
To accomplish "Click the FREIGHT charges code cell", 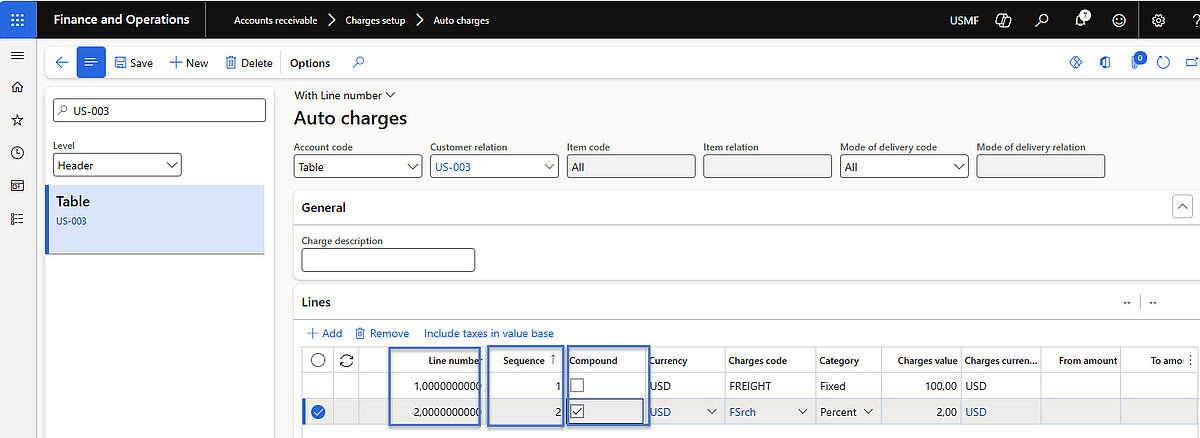I will point(768,386).
